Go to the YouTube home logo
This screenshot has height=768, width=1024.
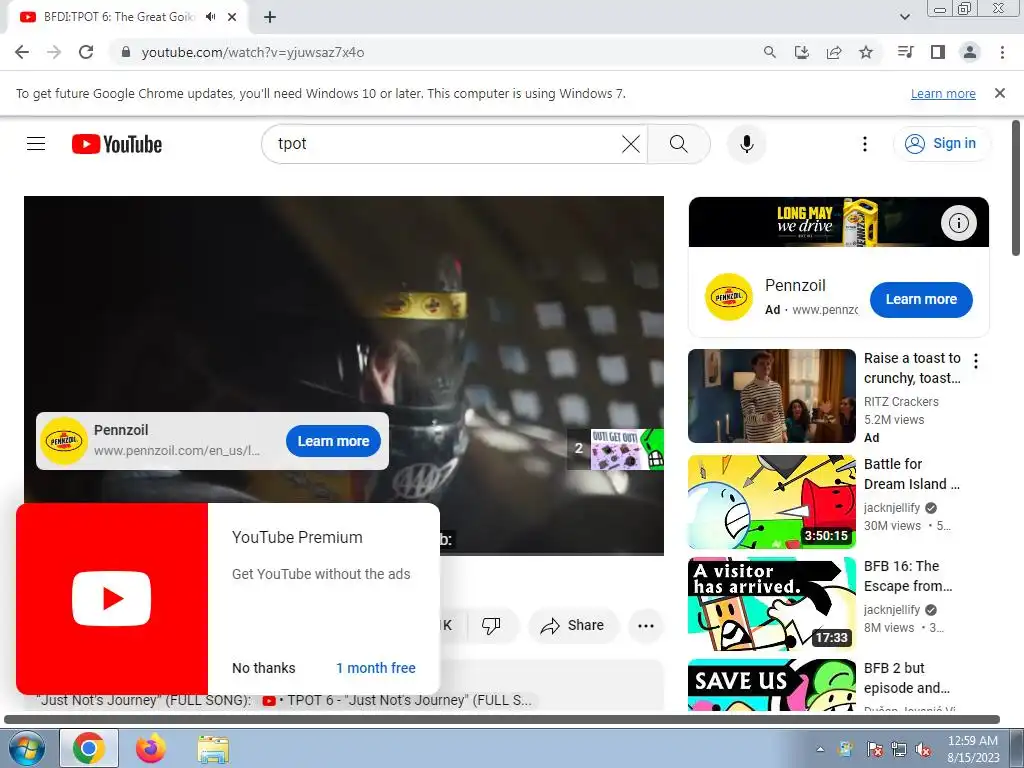coord(117,144)
